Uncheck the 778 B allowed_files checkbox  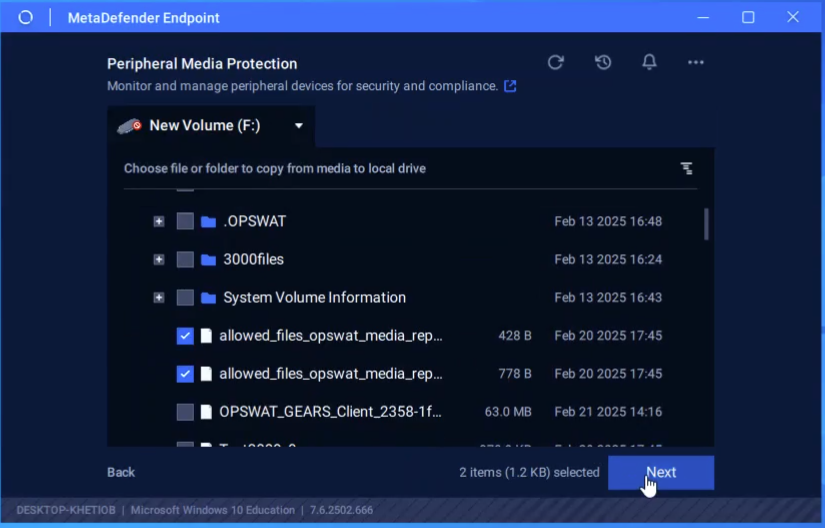click(185, 374)
